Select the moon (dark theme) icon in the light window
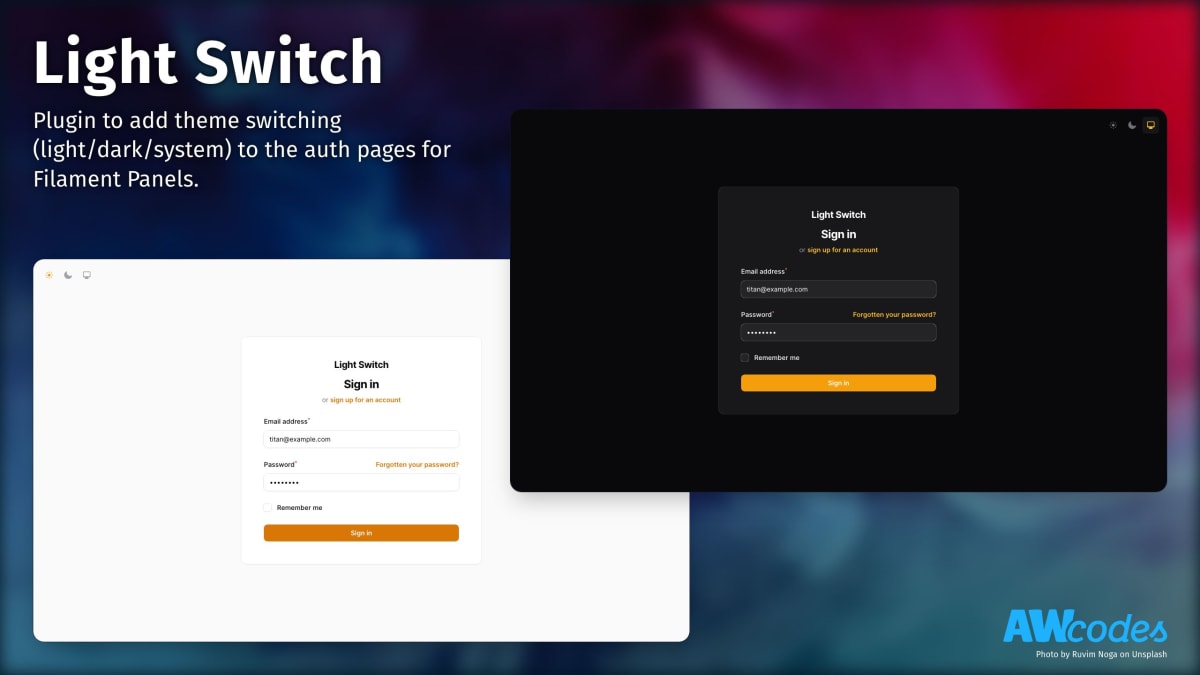Screen dimensions: 1200x675 pyautogui.click(x=68, y=275)
